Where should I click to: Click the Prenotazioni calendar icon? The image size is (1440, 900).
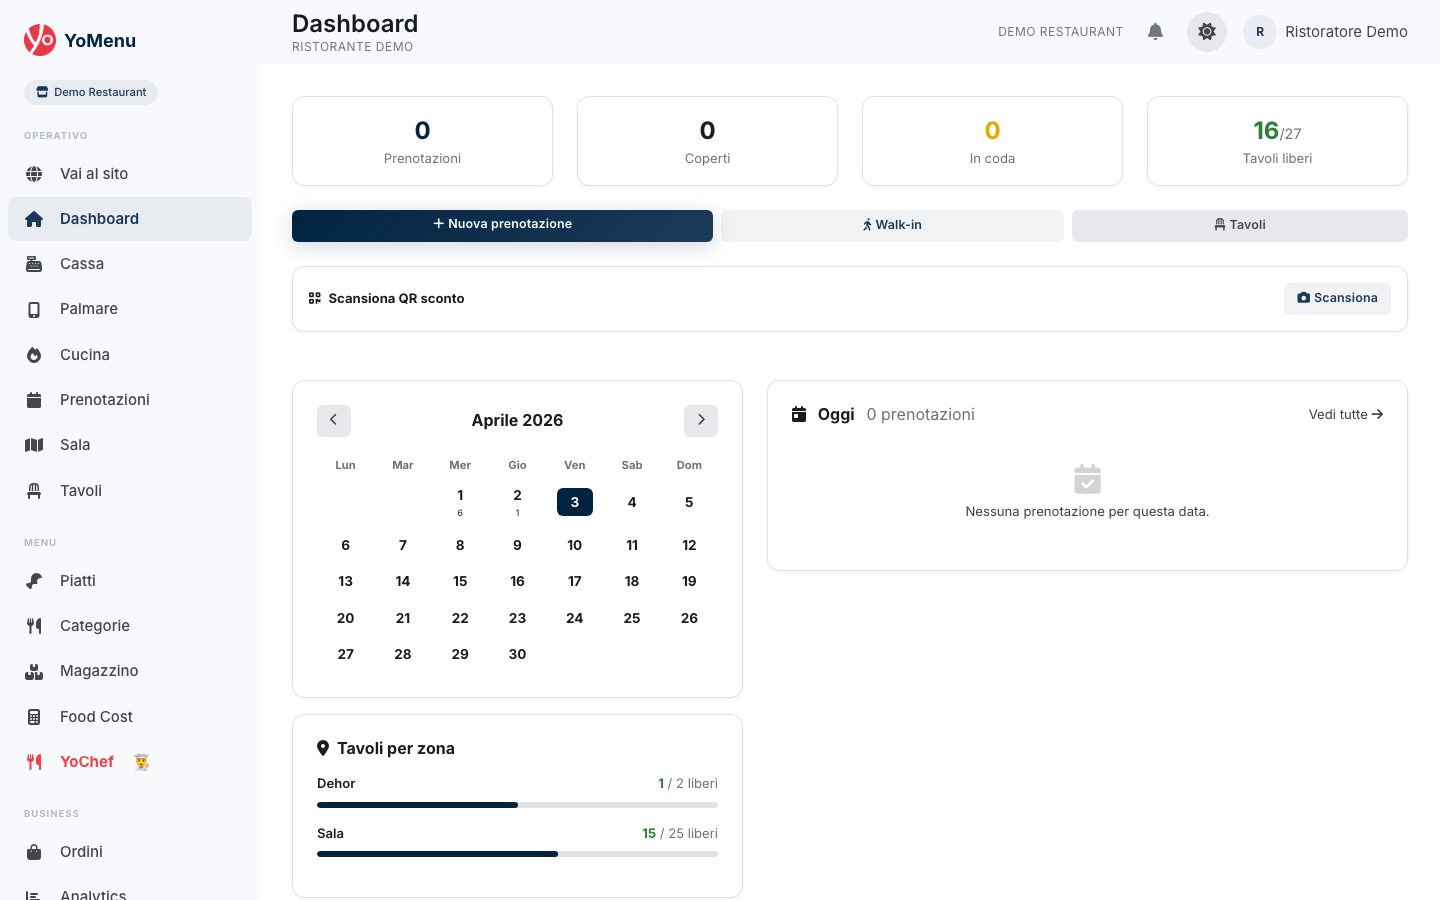(34, 399)
